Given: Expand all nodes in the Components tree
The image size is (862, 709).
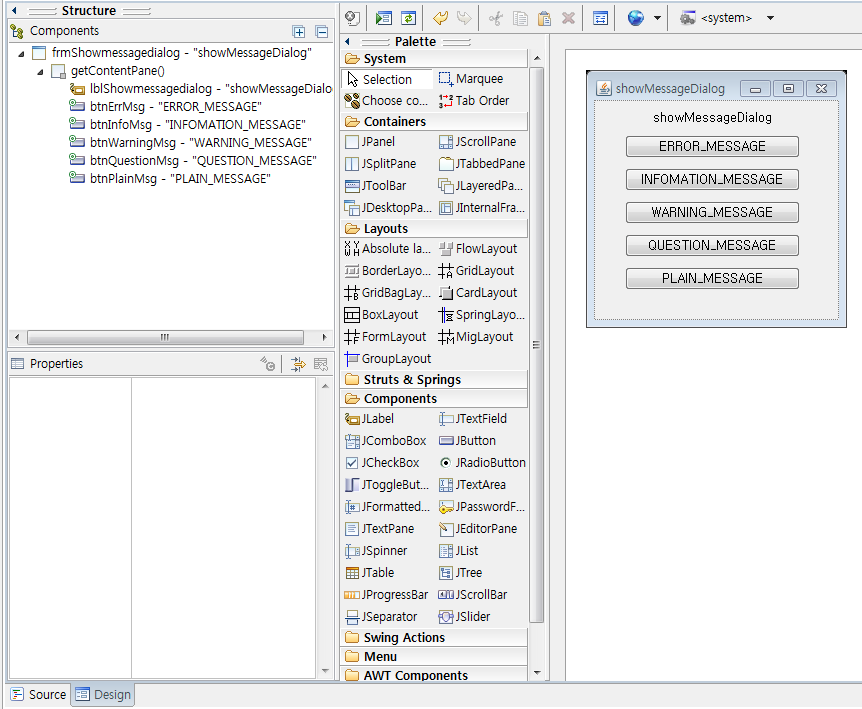Looking at the screenshot, I should 299,32.
